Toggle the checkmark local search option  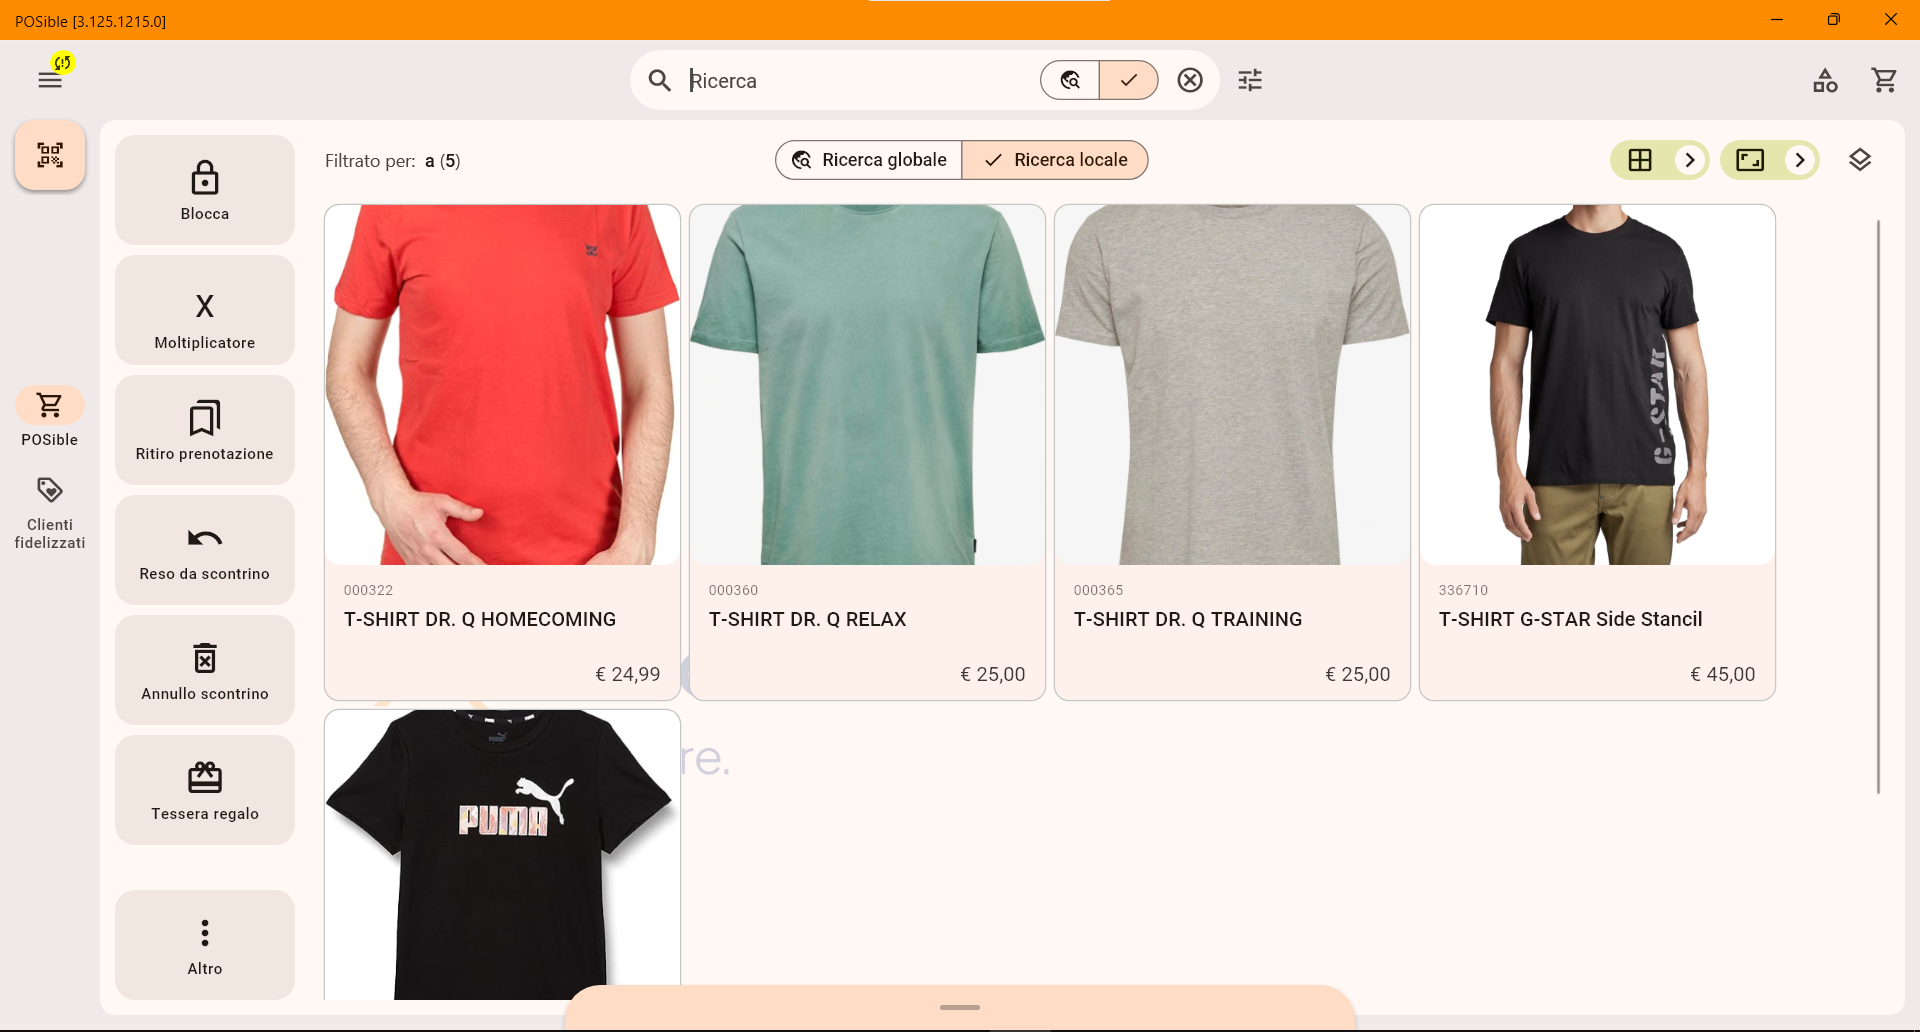(1129, 80)
